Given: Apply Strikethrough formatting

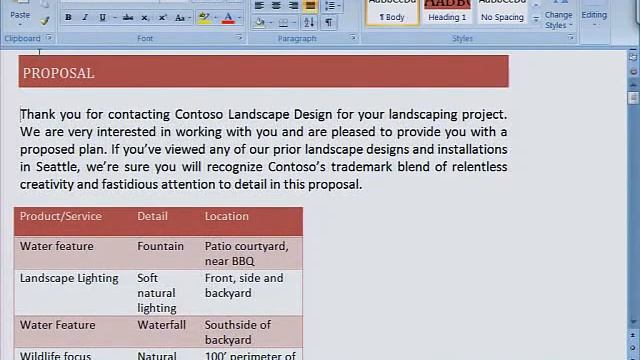Looking at the screenshot, I should click(x=128, y=18).
